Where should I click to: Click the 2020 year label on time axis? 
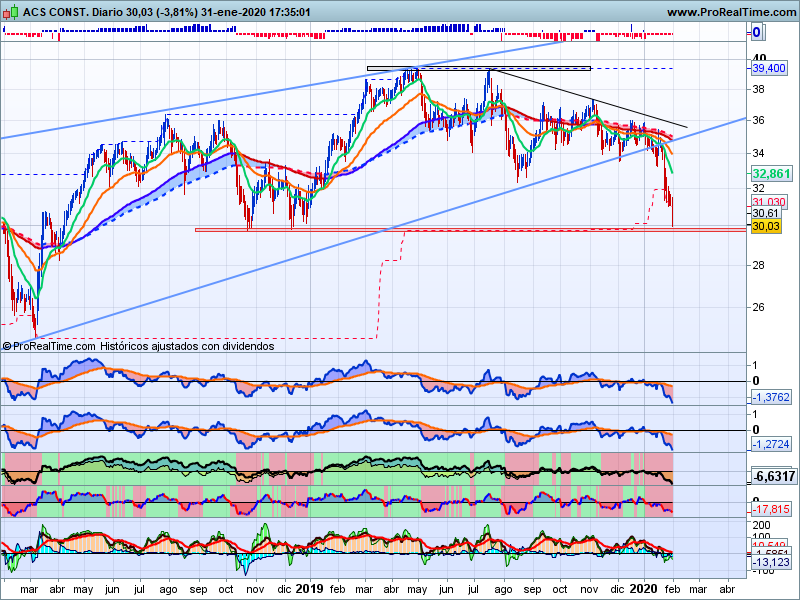(x=643, y=589)
